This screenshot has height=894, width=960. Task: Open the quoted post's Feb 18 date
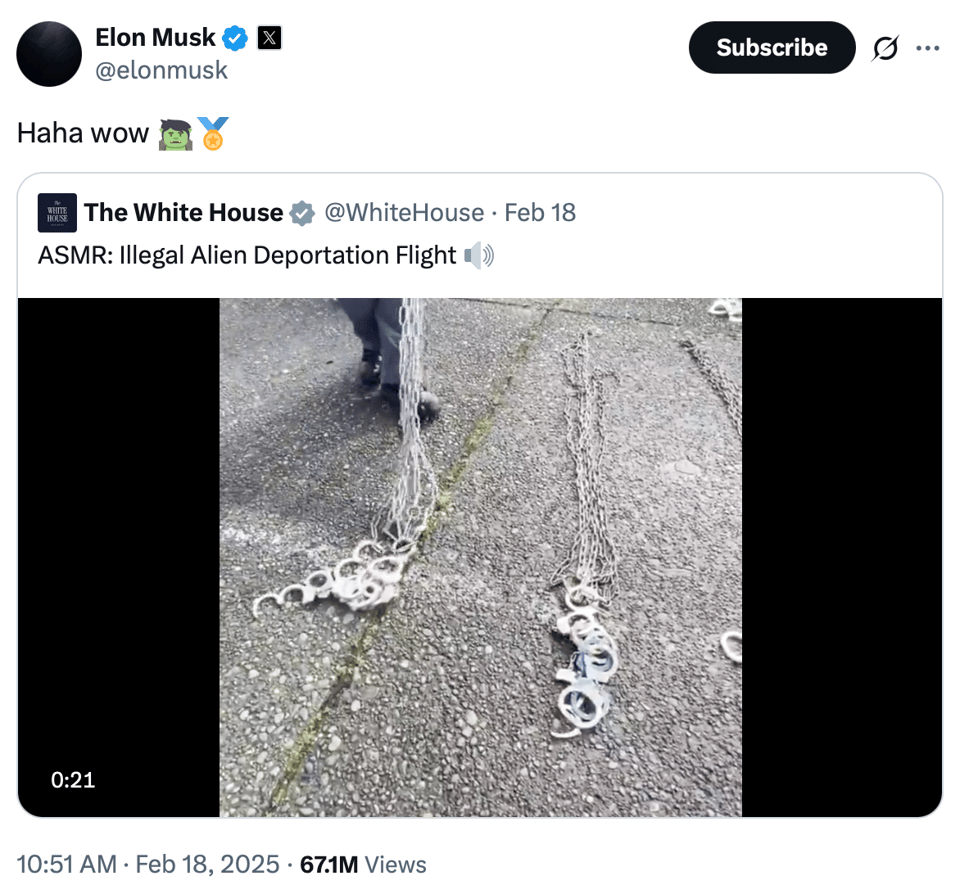[540, 213]
